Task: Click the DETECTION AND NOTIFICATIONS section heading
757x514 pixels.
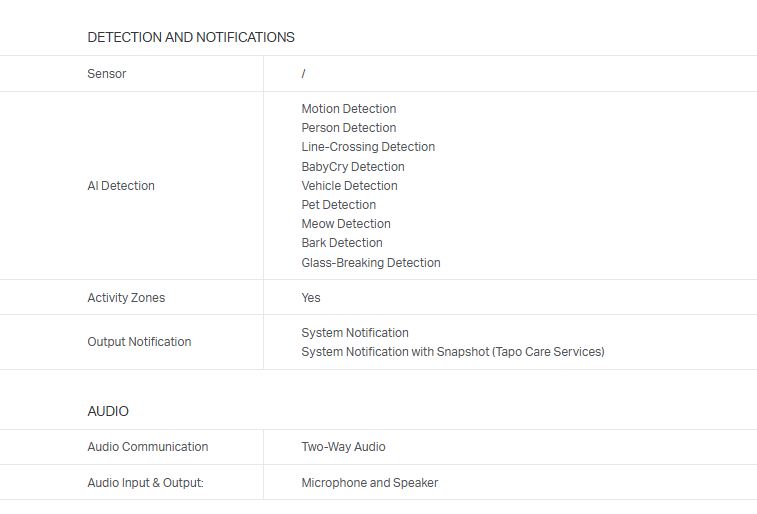Action: coord(191,37)
